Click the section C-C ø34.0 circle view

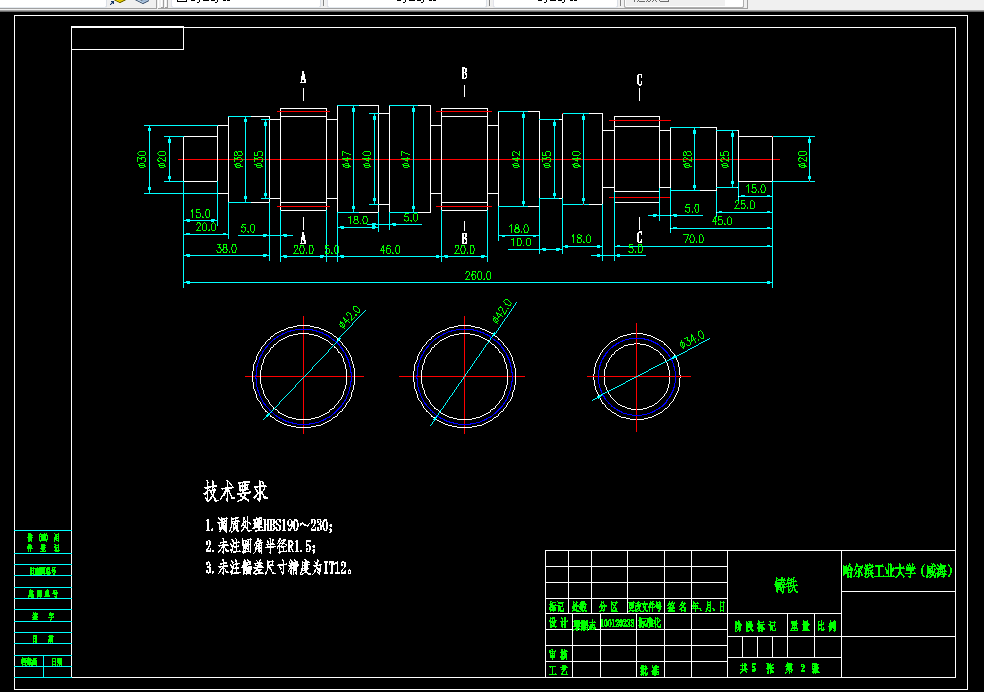[636, 376]
